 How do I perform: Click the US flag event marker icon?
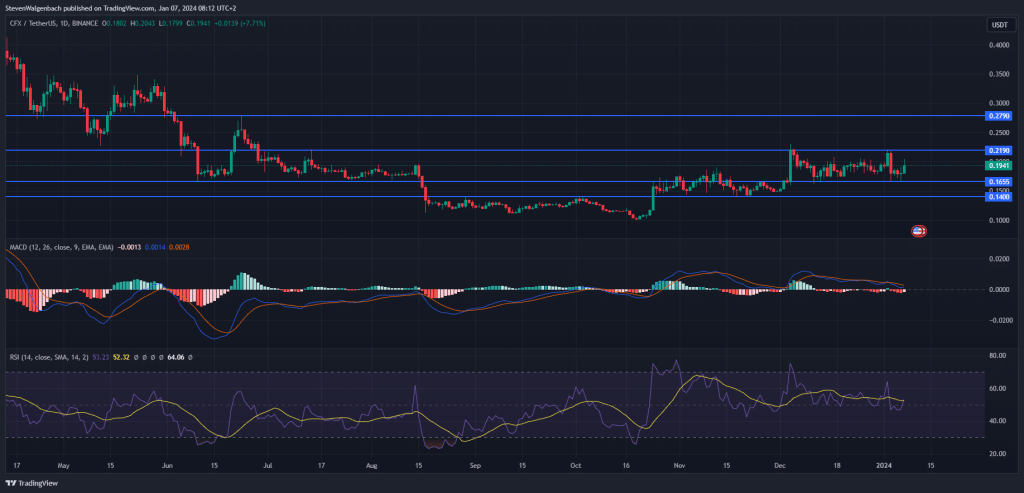click(918, 231)
